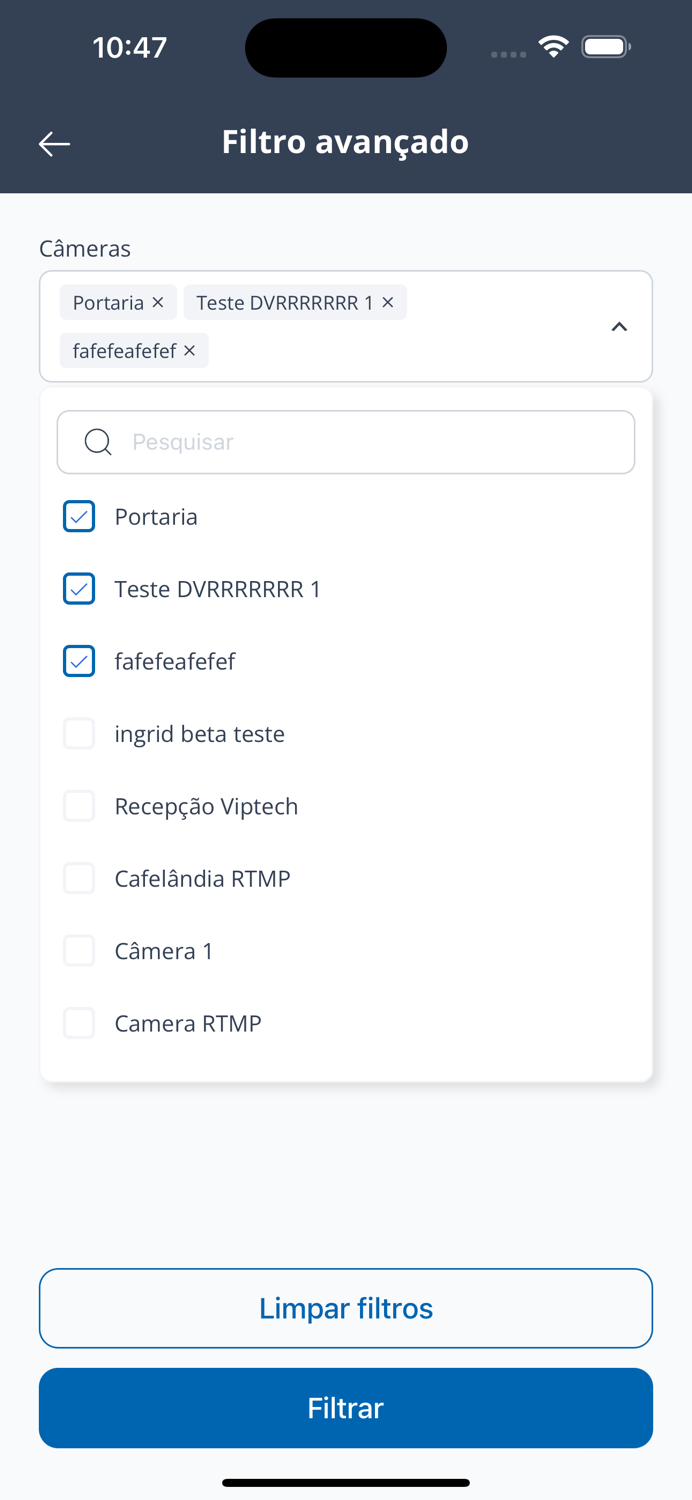Check the Recepção Viptech checkbox
This screenshot has height=1500, width=692.
[x=79, y=806]
